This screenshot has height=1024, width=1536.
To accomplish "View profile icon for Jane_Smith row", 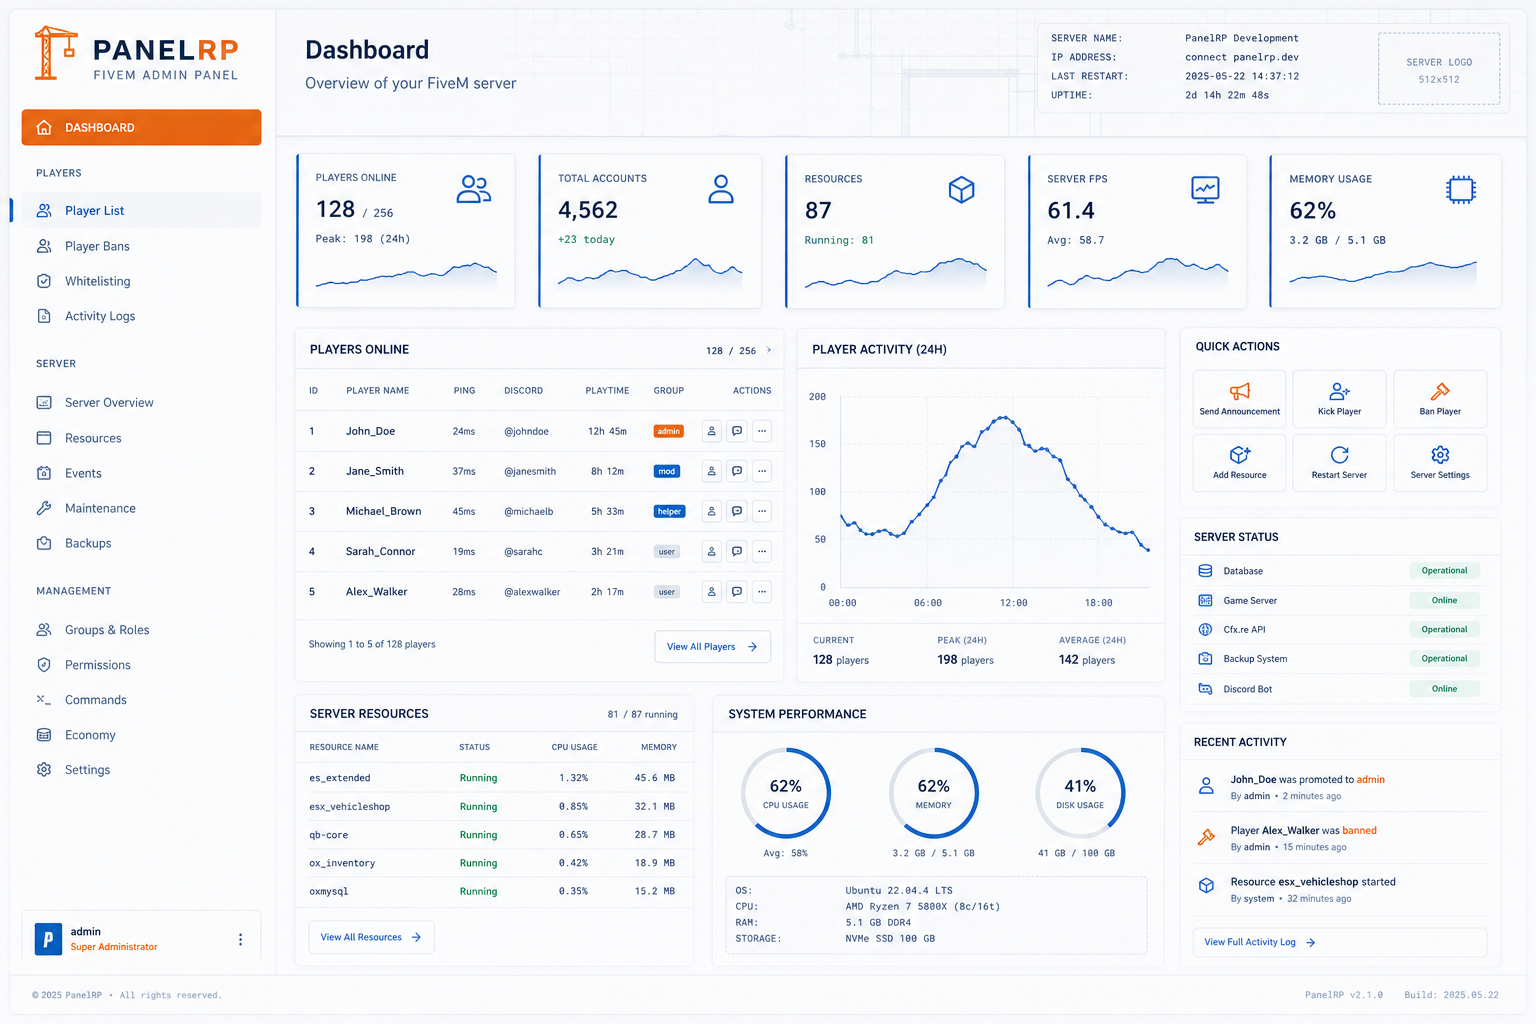I will [x=712, y=471].
